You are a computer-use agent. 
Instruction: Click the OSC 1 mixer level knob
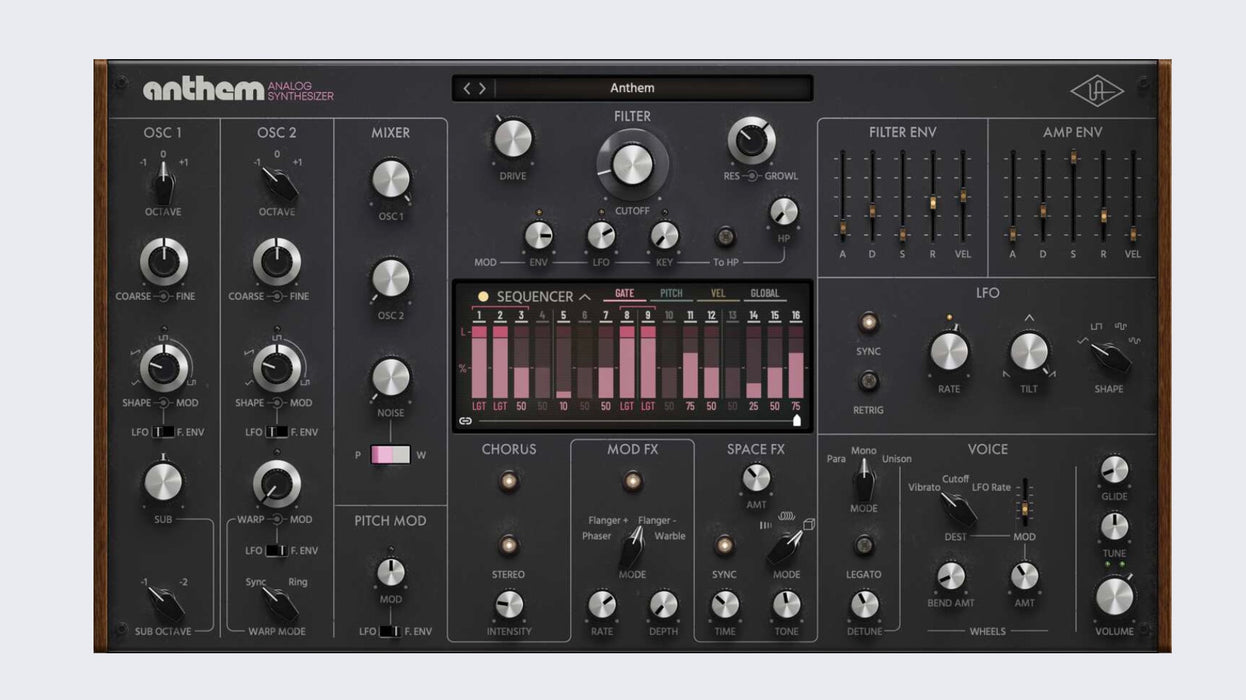click(x=391, y=179)
